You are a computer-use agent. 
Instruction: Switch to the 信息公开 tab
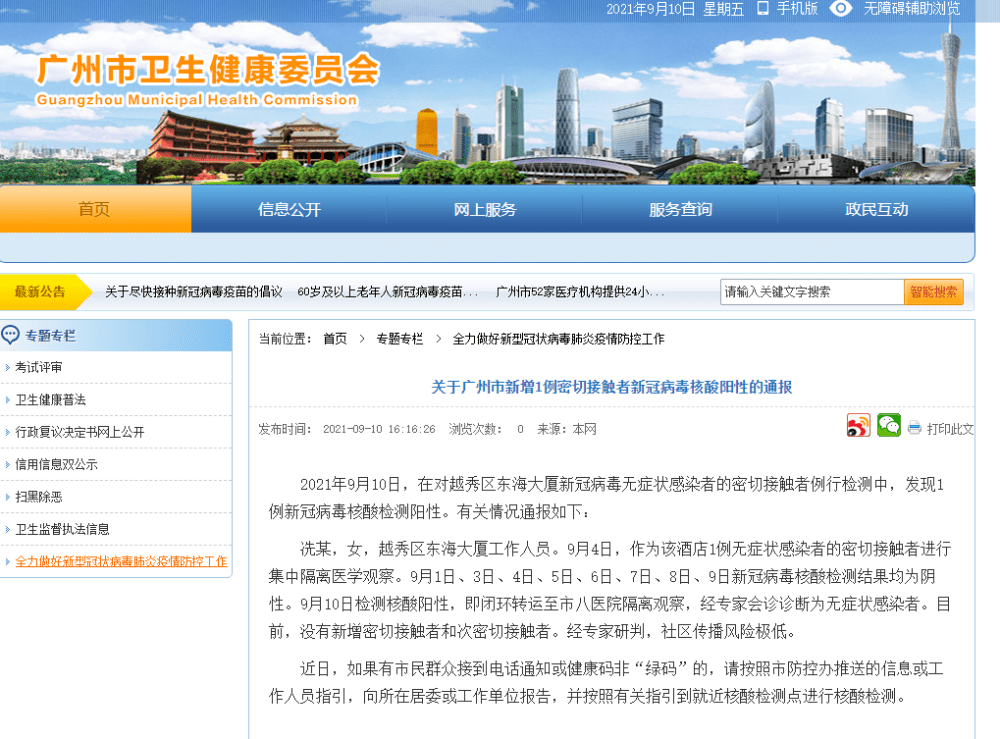click(x=289, y=209)
